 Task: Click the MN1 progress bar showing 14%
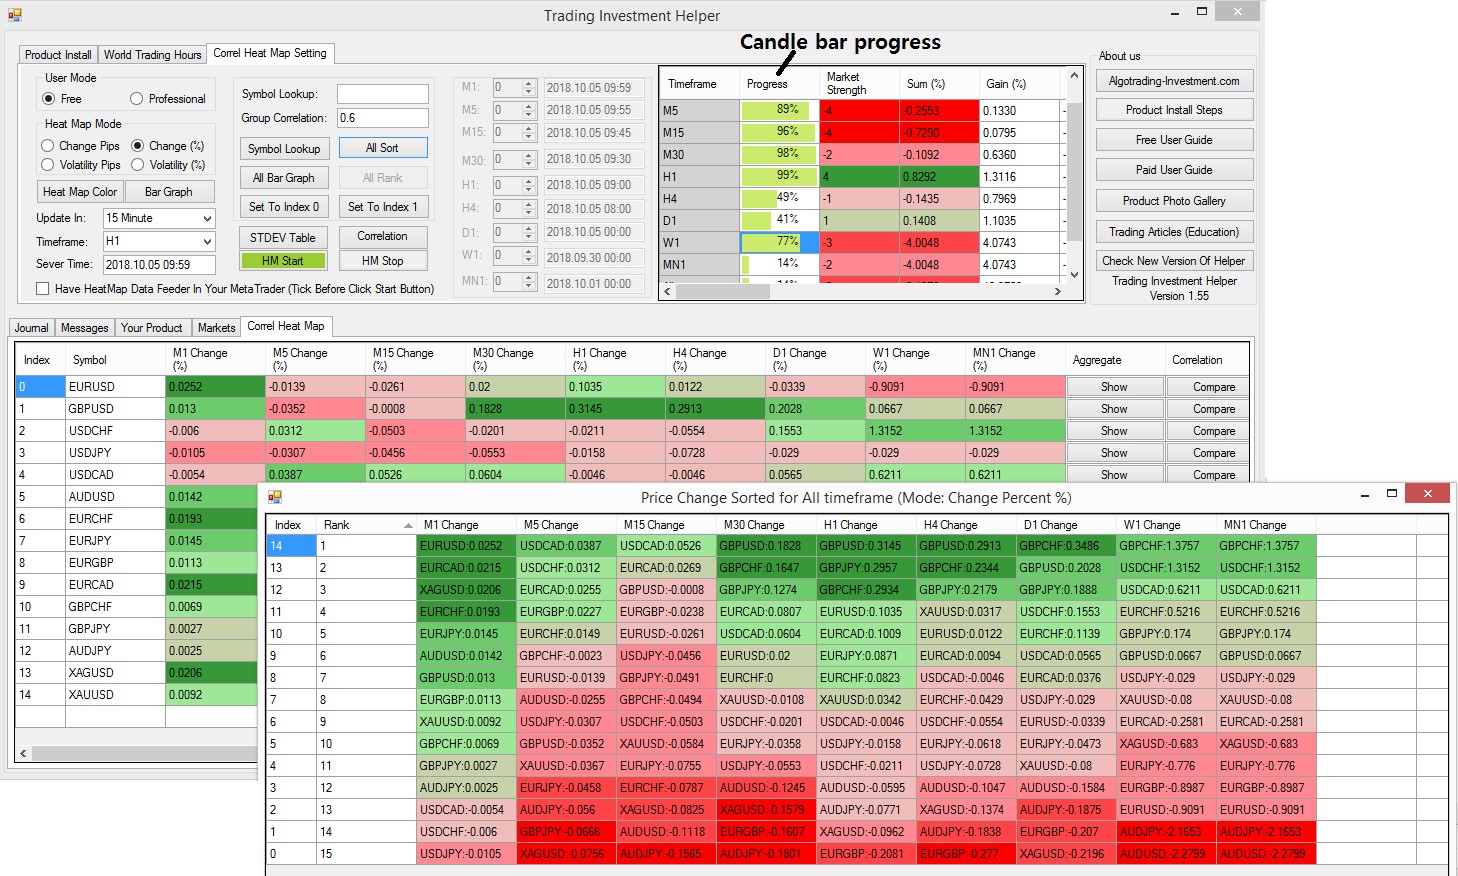pos(779,264)
